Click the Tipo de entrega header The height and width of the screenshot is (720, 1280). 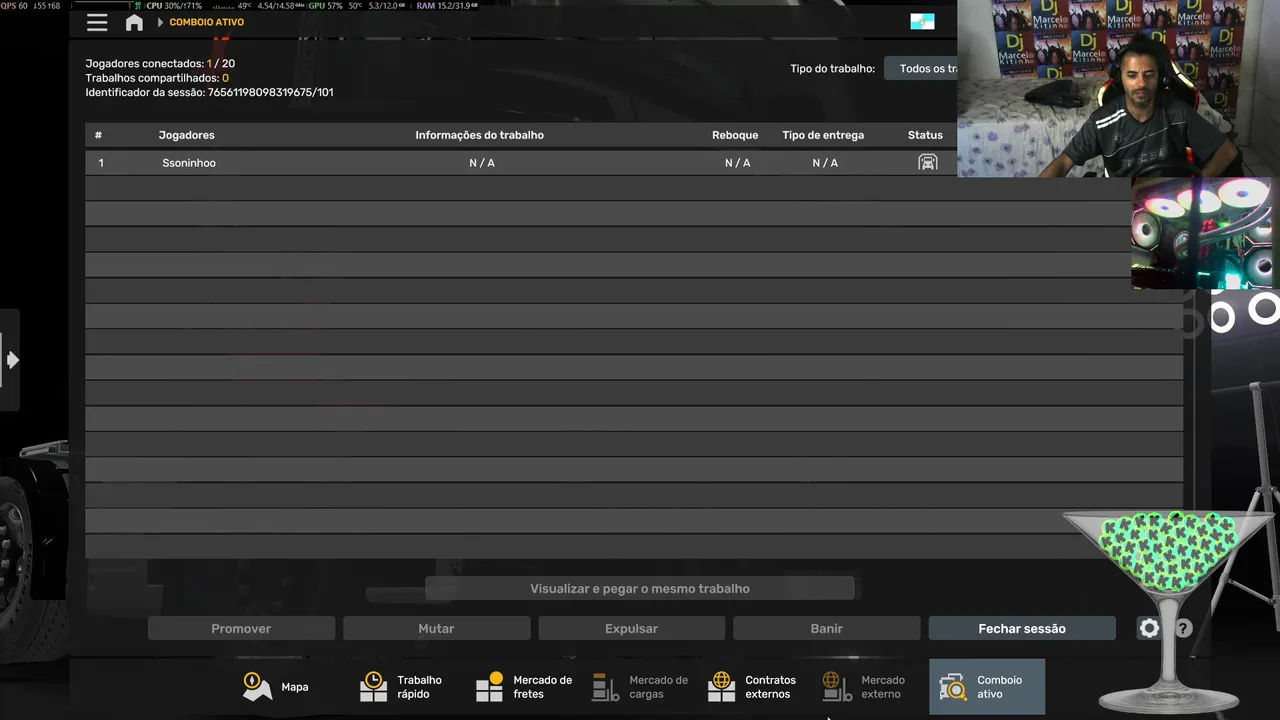click(x=823, y=135)
